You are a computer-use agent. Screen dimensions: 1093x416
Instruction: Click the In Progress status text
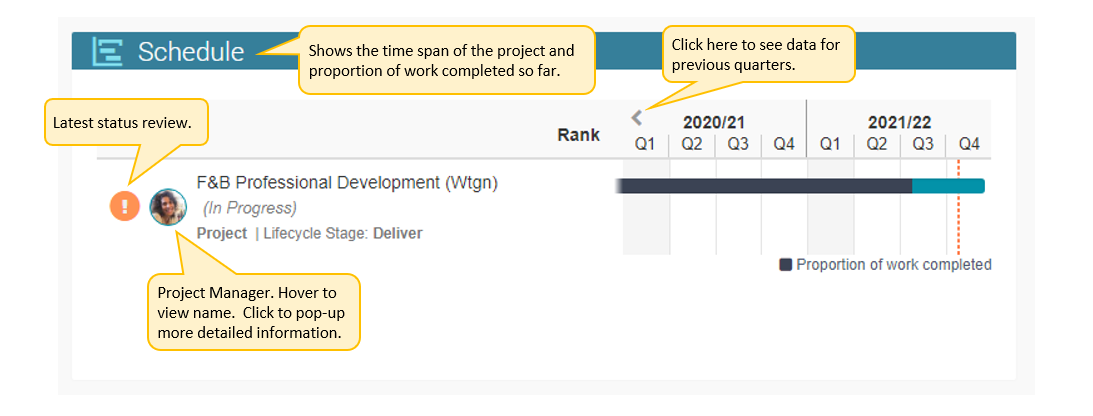[250, 208]
